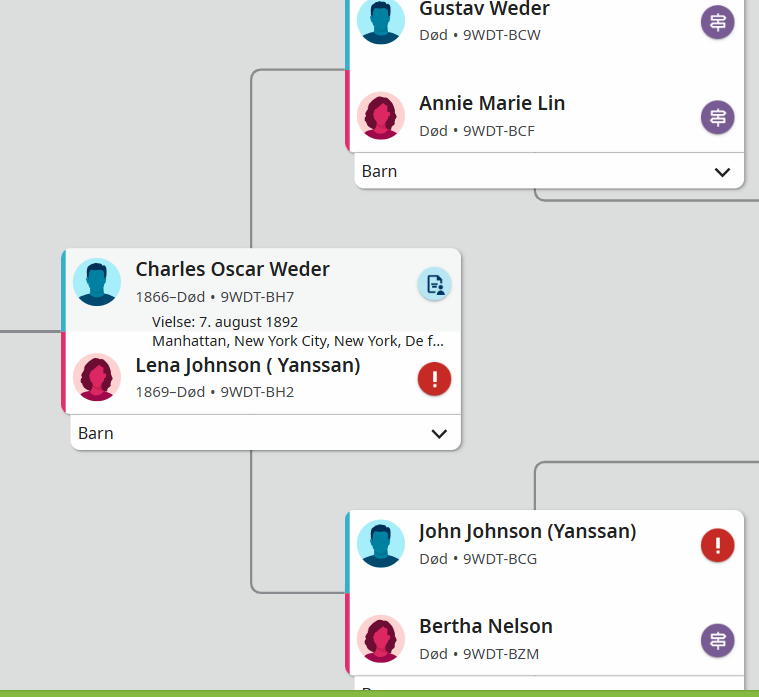Open Bertha Nelson's name link

485,626
